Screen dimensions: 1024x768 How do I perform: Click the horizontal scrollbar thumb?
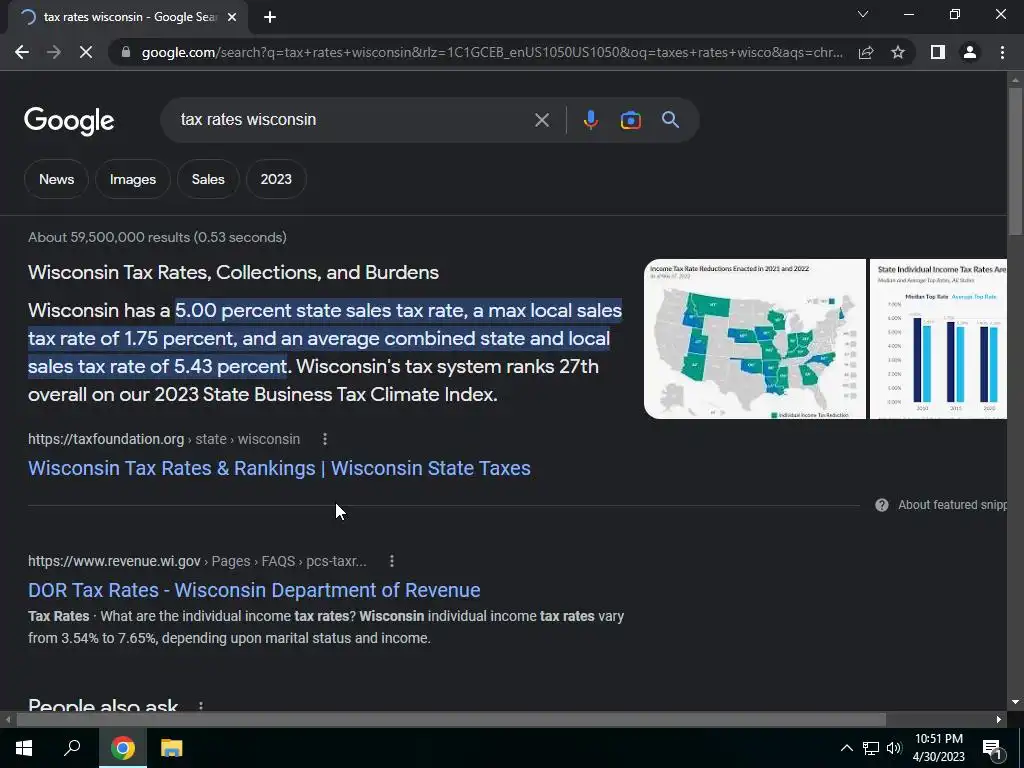click(x=451, y=720)
